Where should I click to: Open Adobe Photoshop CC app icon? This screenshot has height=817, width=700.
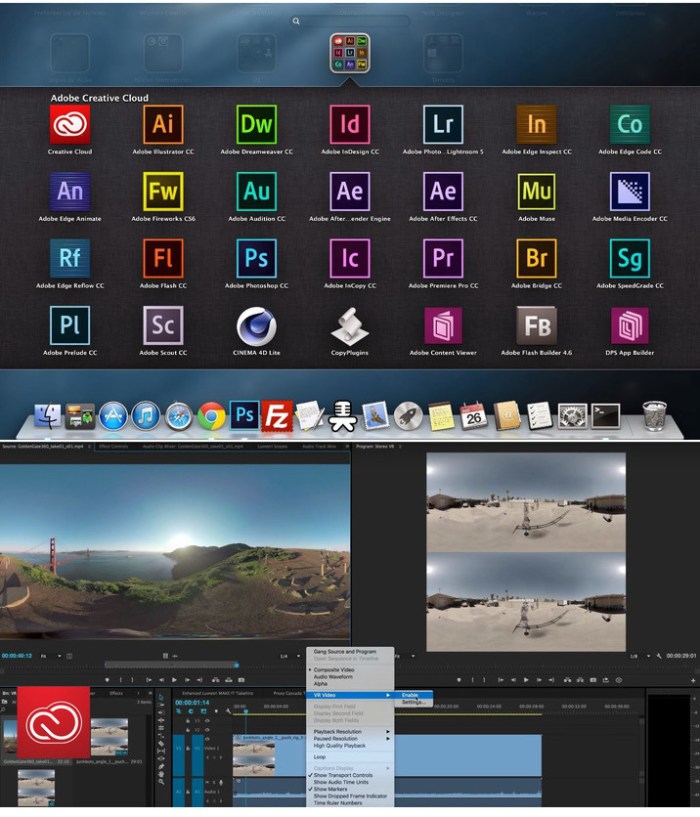click(x=256, y=258)
